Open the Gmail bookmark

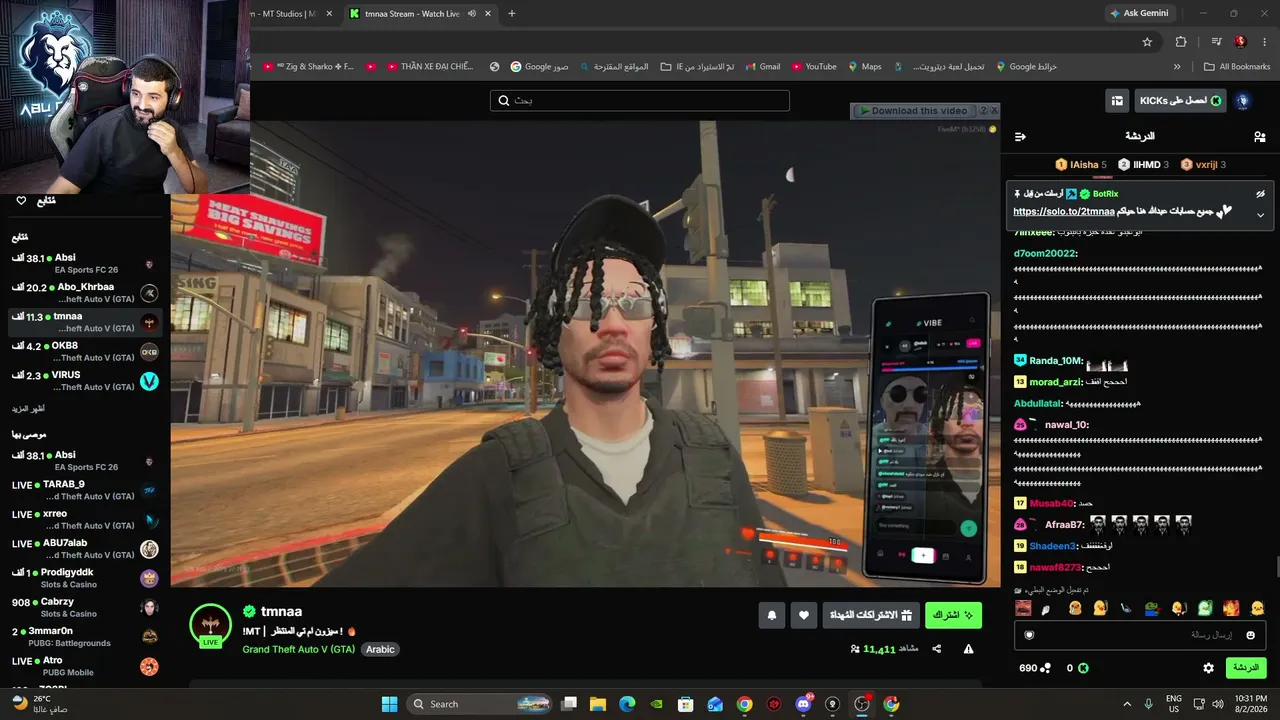point(761,67)
